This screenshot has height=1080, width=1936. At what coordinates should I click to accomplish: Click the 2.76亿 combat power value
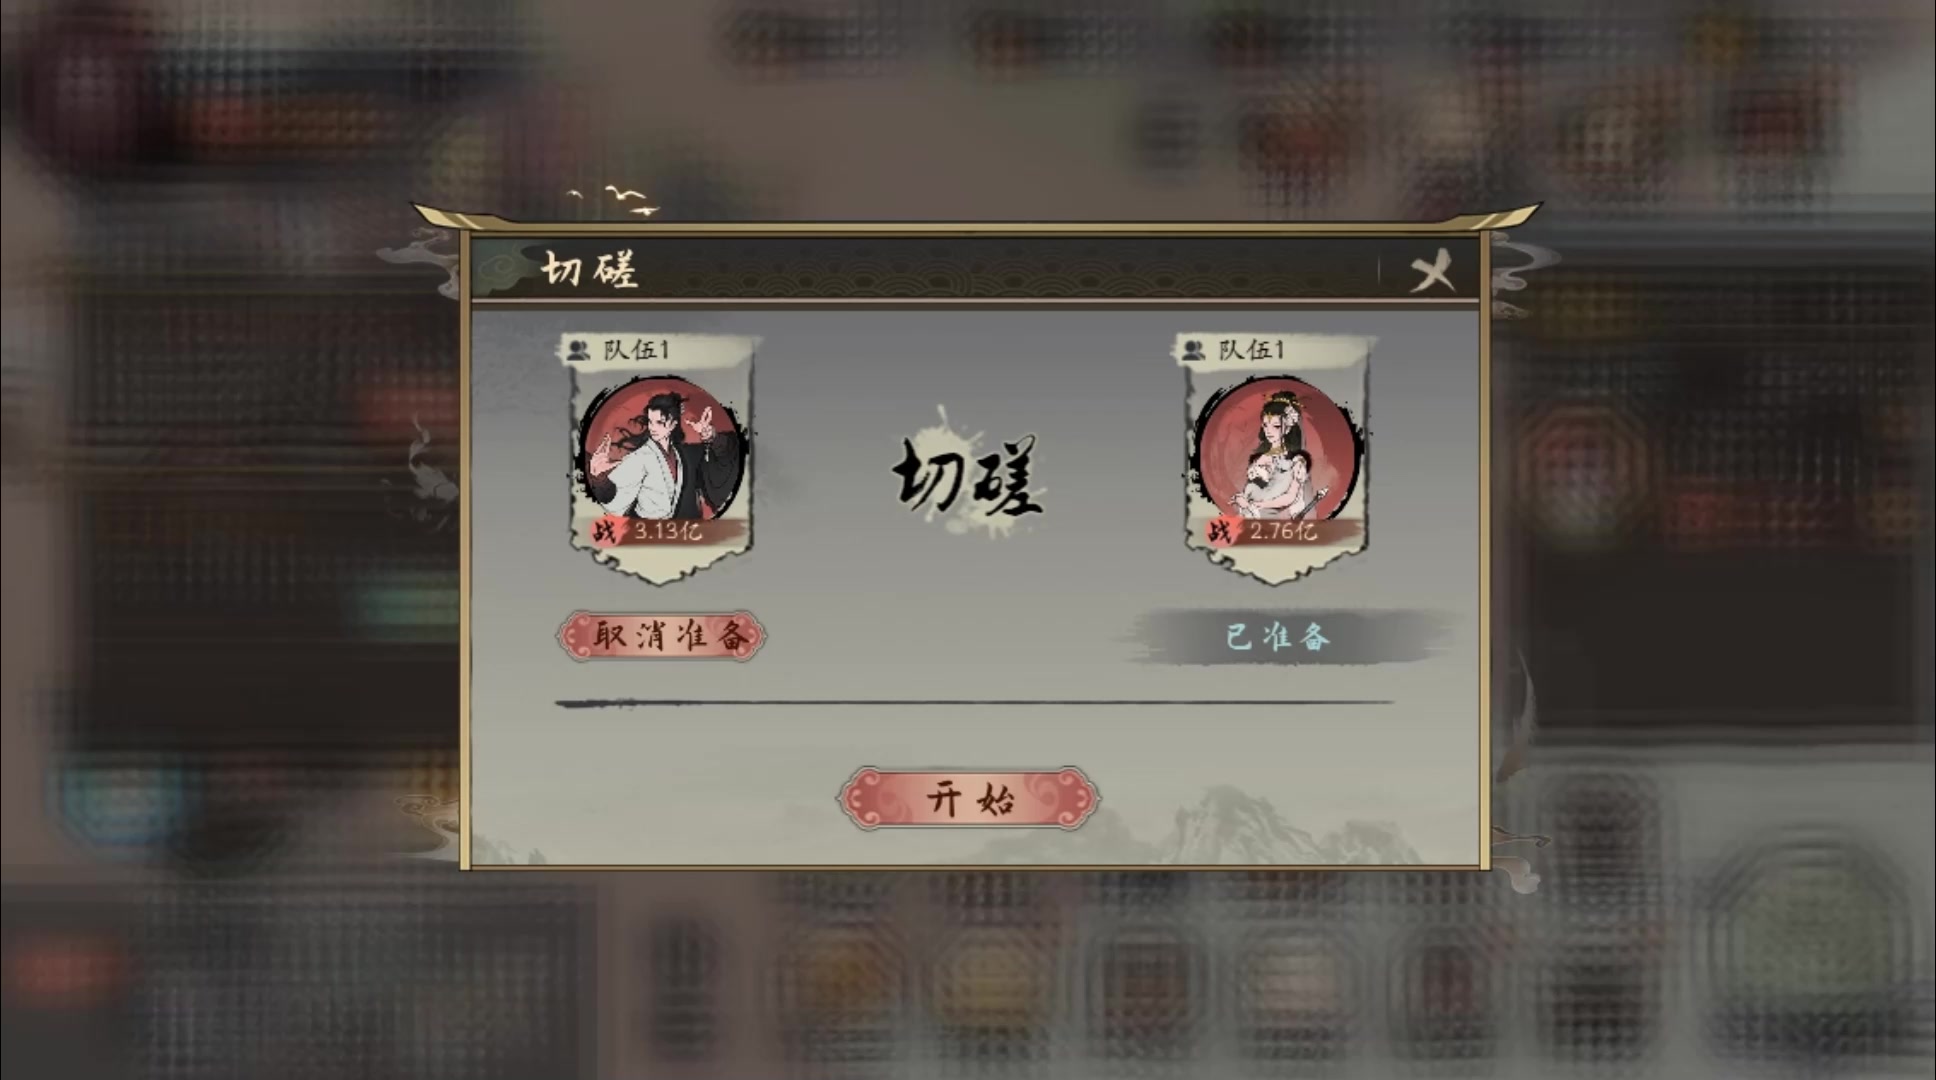pyautogui.click(x=1283, y=531)
